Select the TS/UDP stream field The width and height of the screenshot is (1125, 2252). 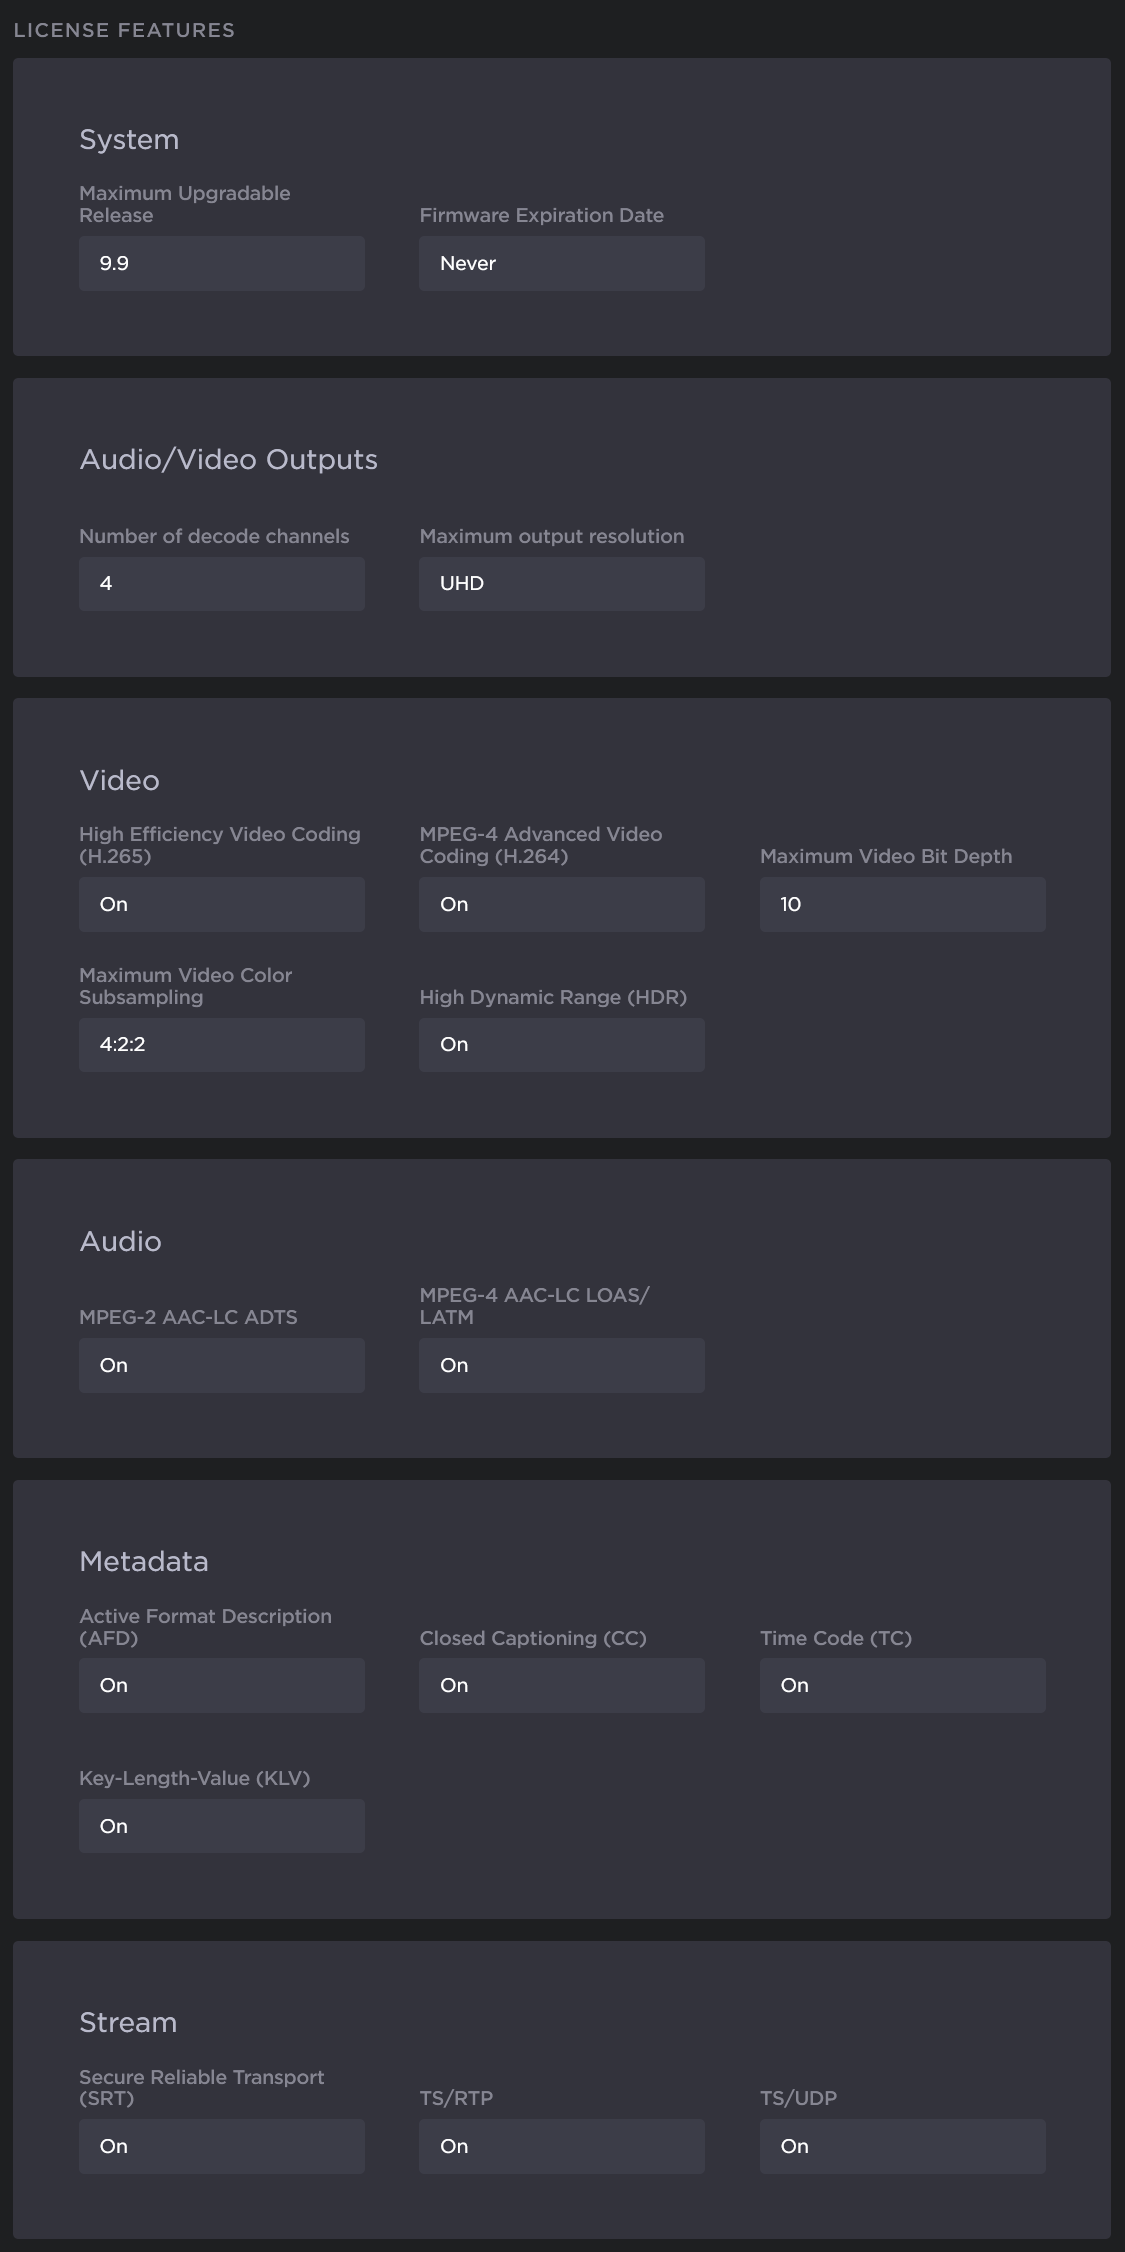pyautogui.click(x=902, y=2146)
